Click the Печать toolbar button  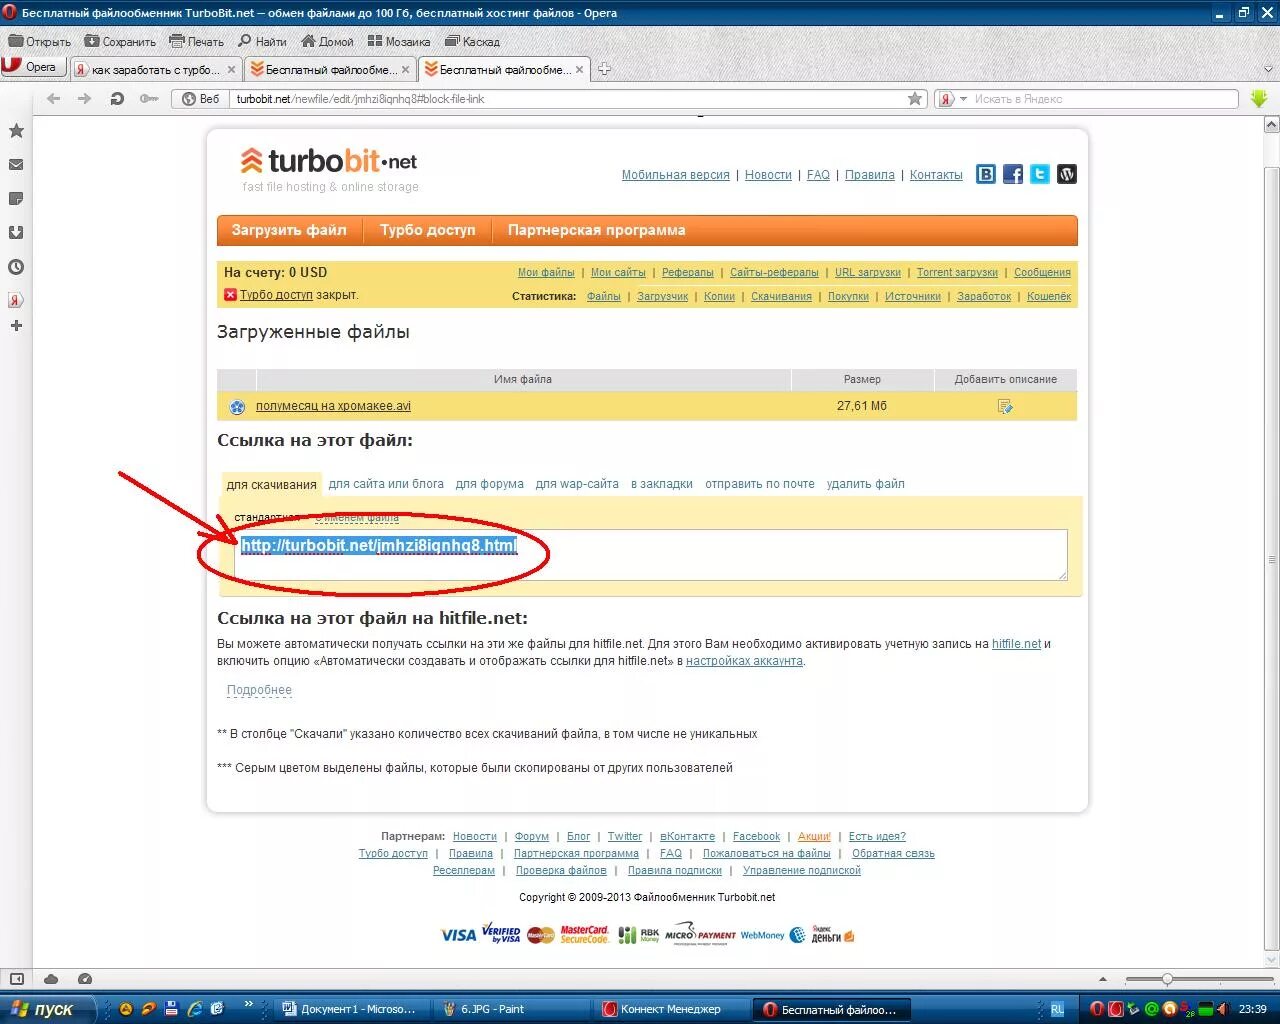[x=197, y=41]
